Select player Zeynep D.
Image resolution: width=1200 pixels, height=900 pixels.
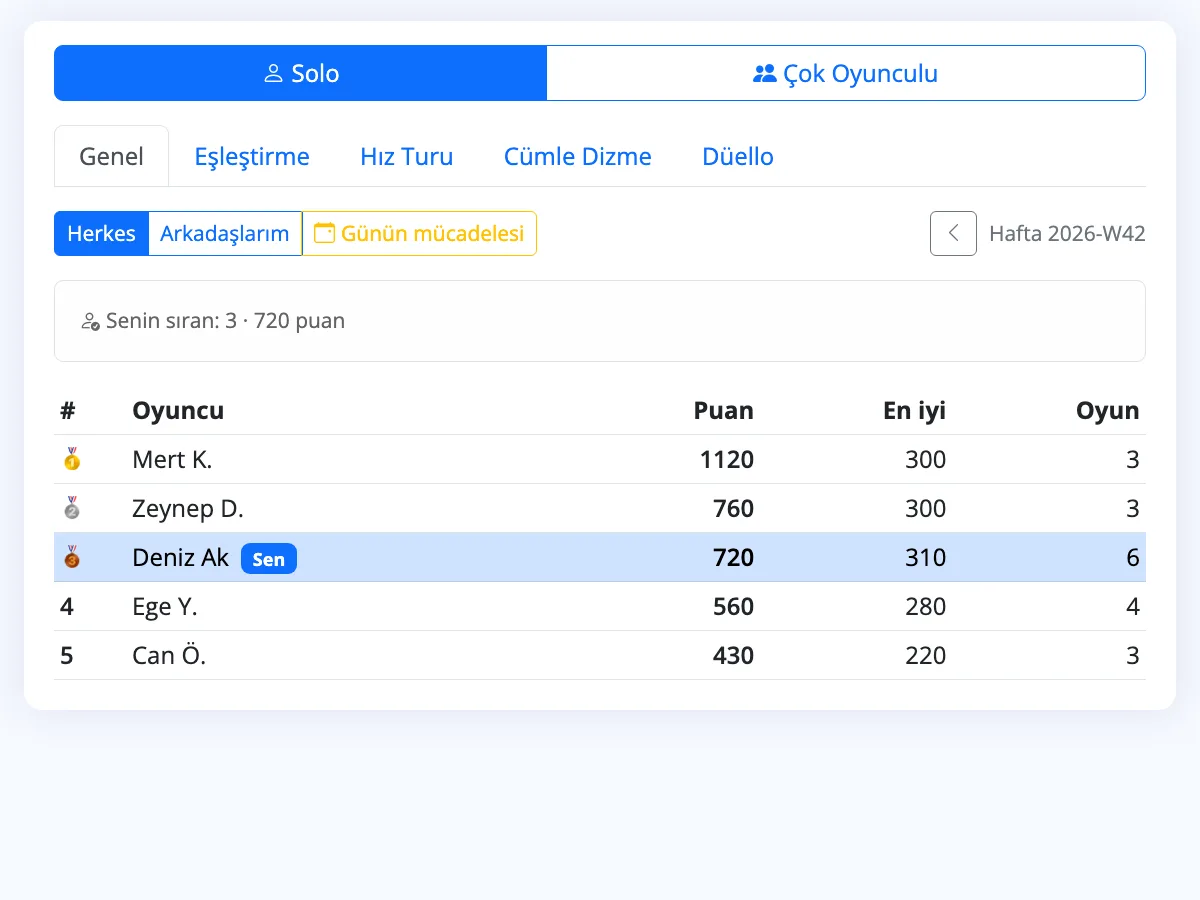pos(188,508)
